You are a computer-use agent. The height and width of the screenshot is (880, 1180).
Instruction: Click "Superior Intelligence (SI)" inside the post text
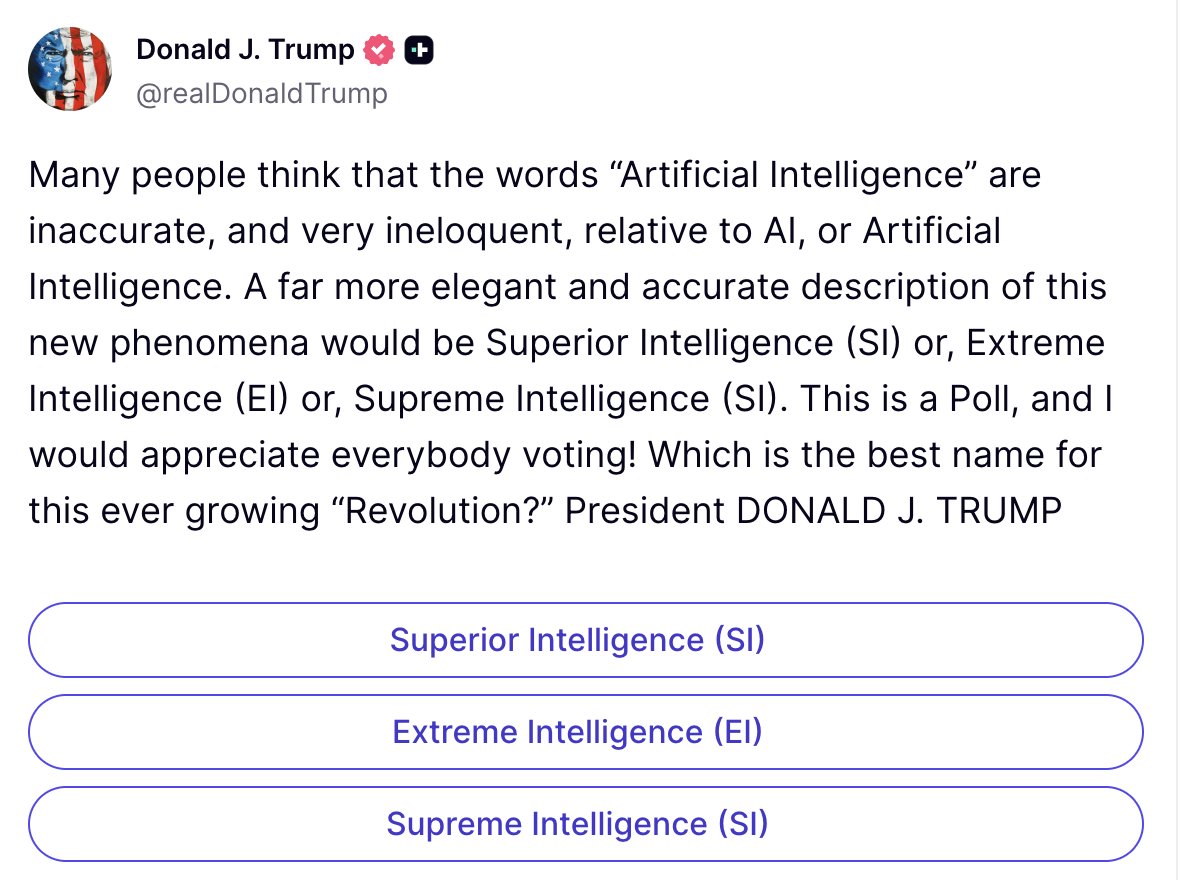tap(693, 343)
